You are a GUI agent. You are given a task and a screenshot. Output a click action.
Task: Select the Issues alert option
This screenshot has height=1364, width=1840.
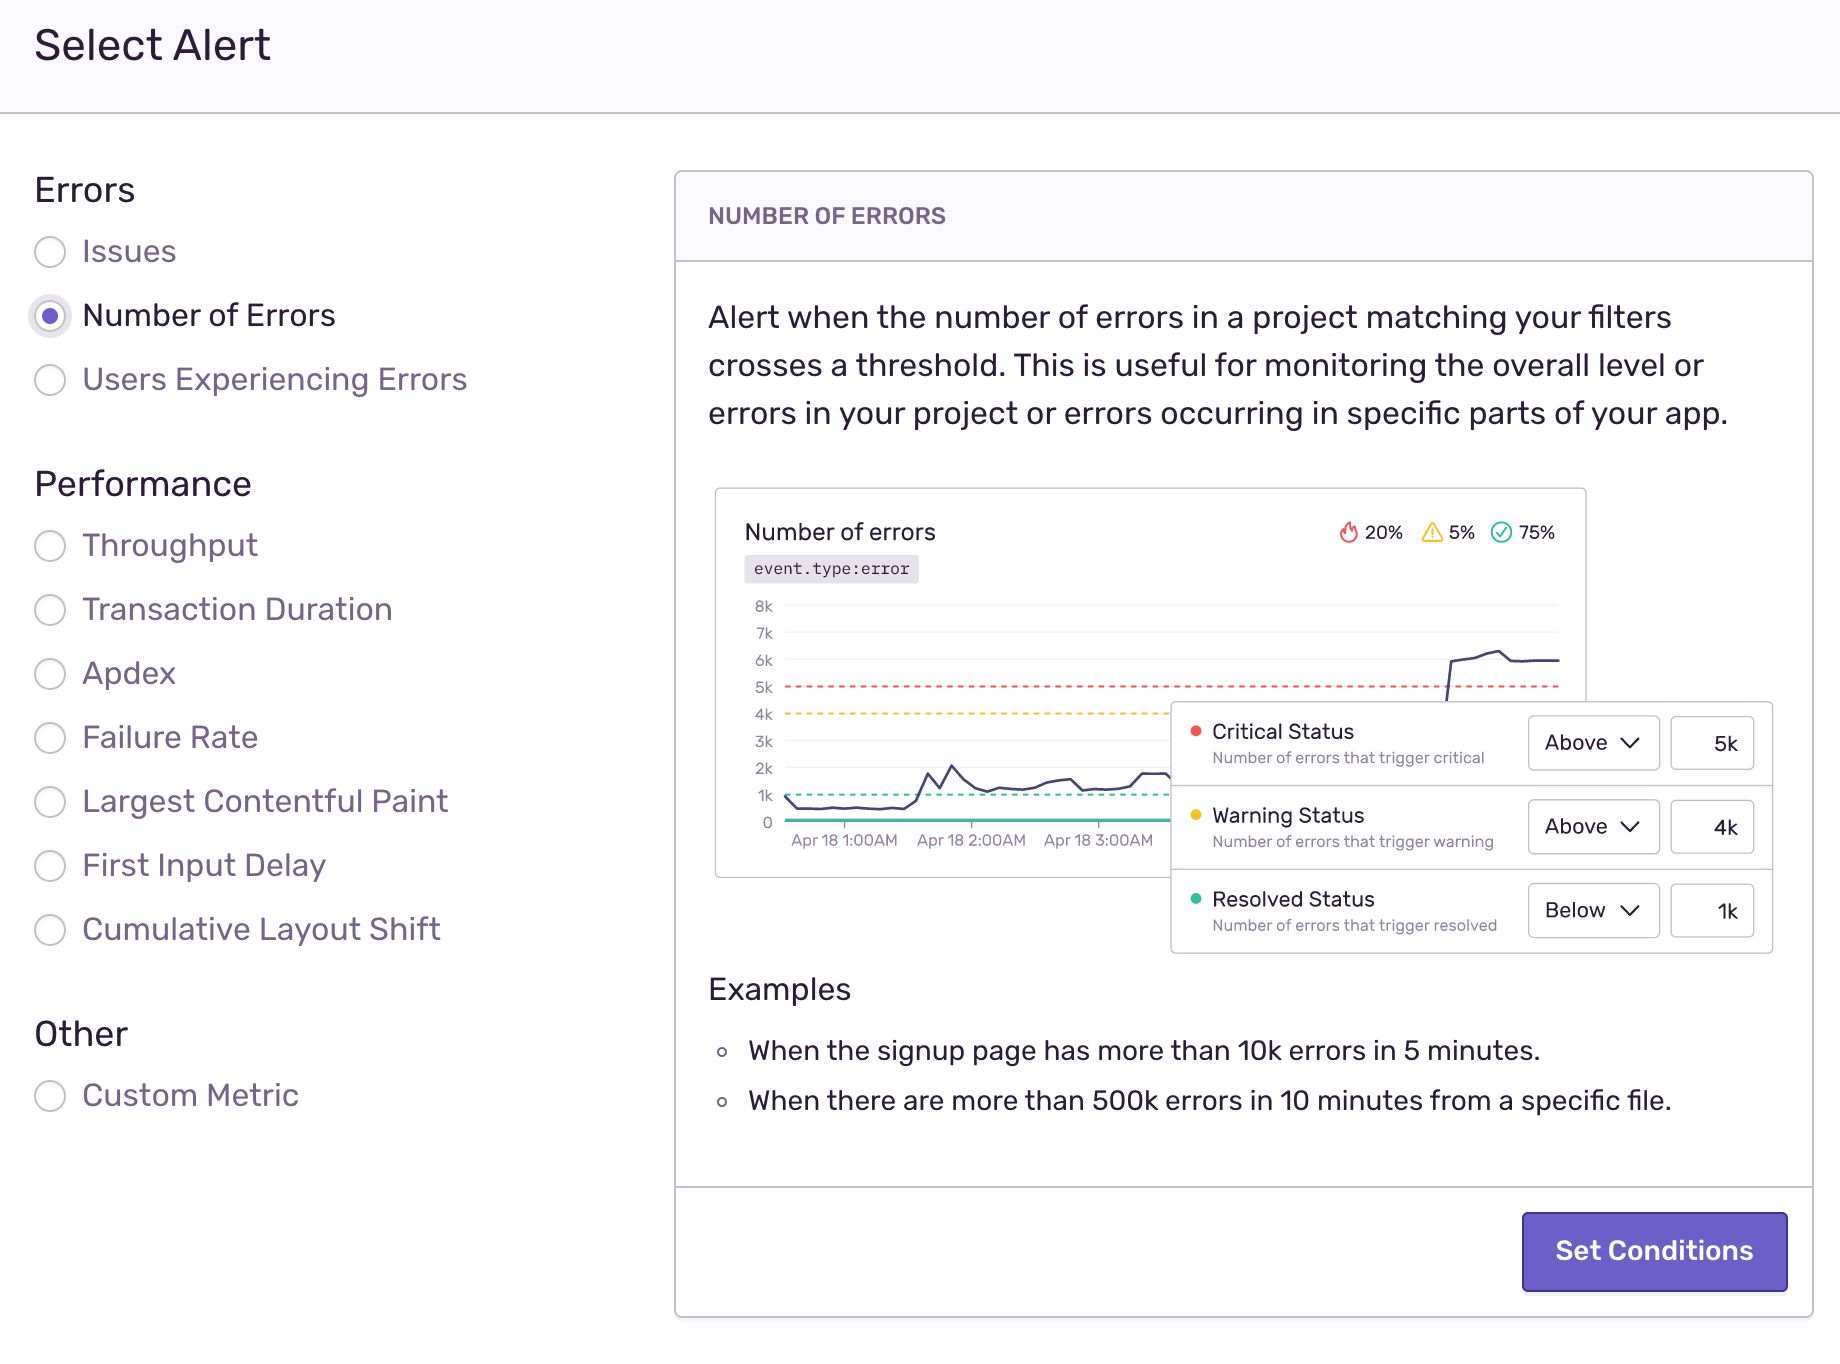pos(50,252)
